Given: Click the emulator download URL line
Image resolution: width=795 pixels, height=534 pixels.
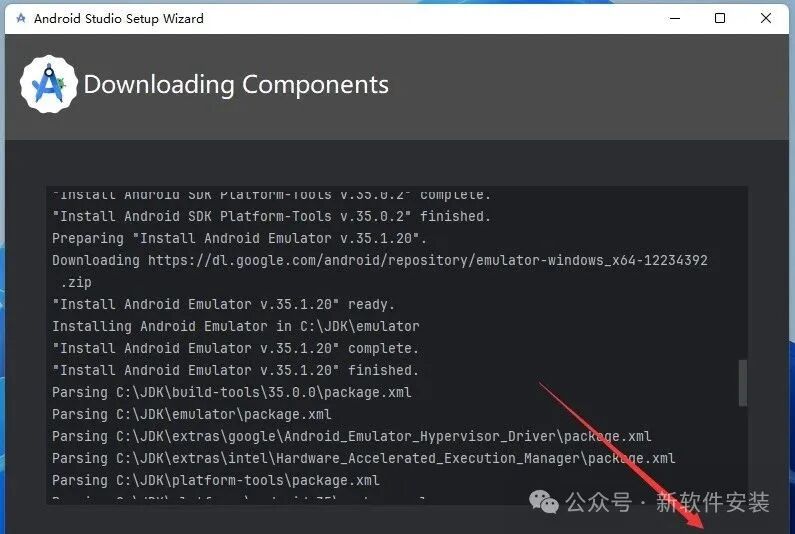Looking at the screenshot, I should coord(380,260).
